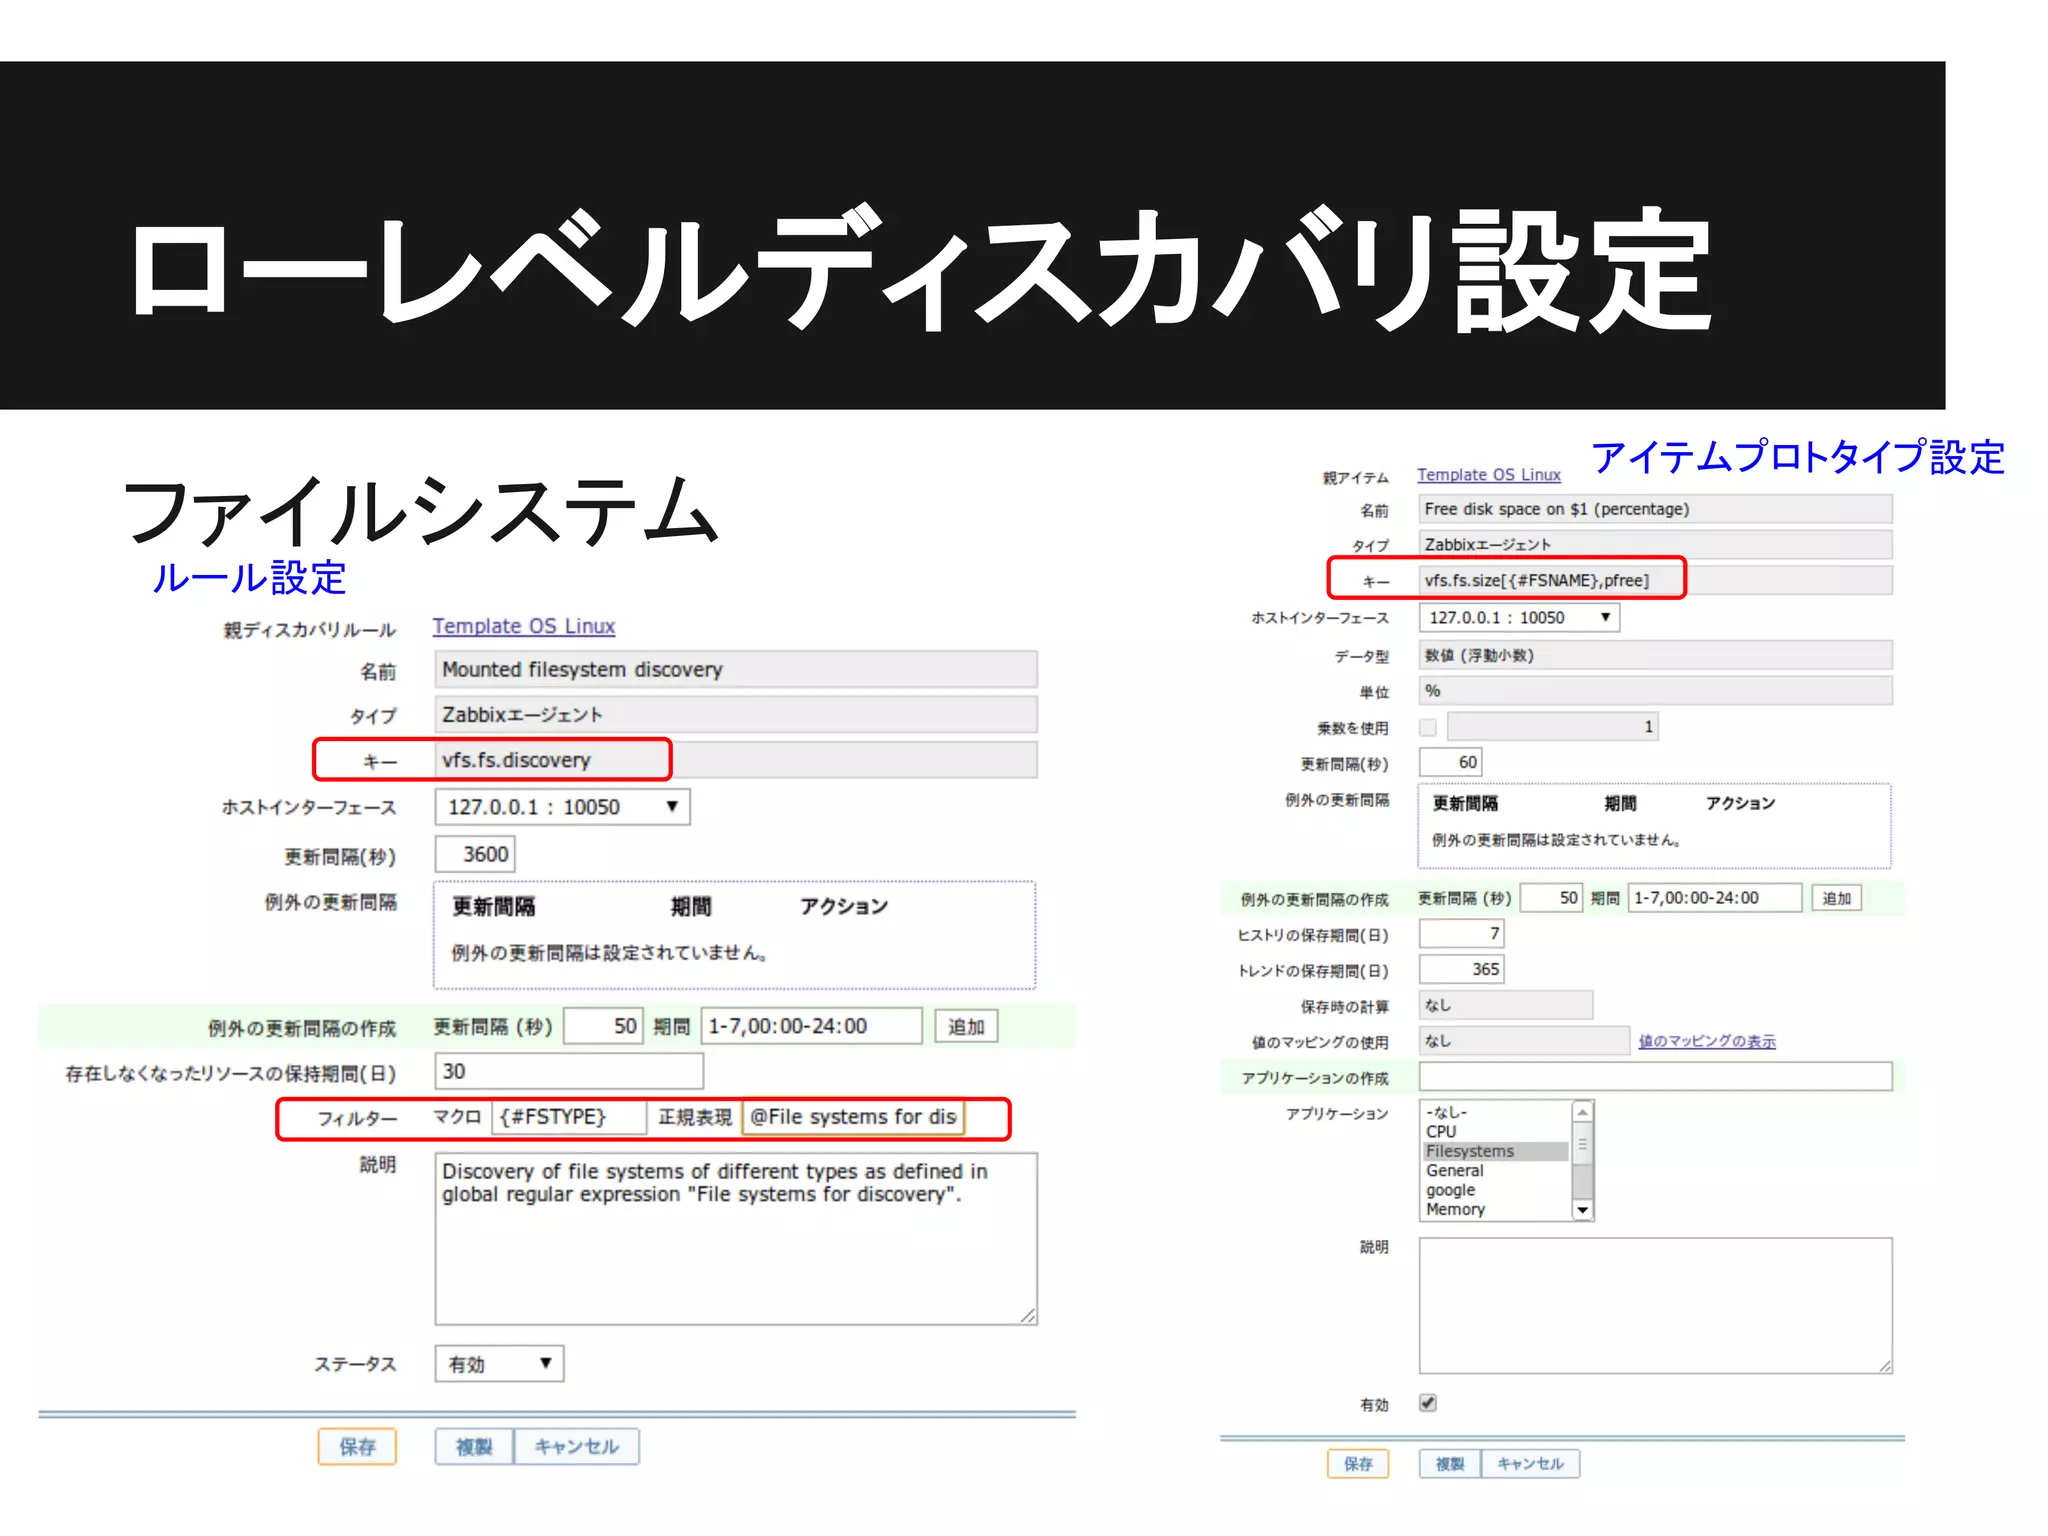Image resolution: width=2048 pixels, height=1536 pixels.
Task: Click the flexible interval 50 field in rule form
Action: coord(603,1026)
